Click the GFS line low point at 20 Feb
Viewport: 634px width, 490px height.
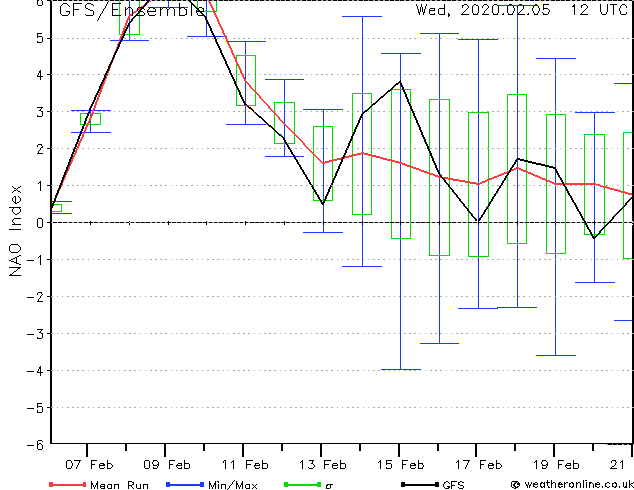click(594, 238)
